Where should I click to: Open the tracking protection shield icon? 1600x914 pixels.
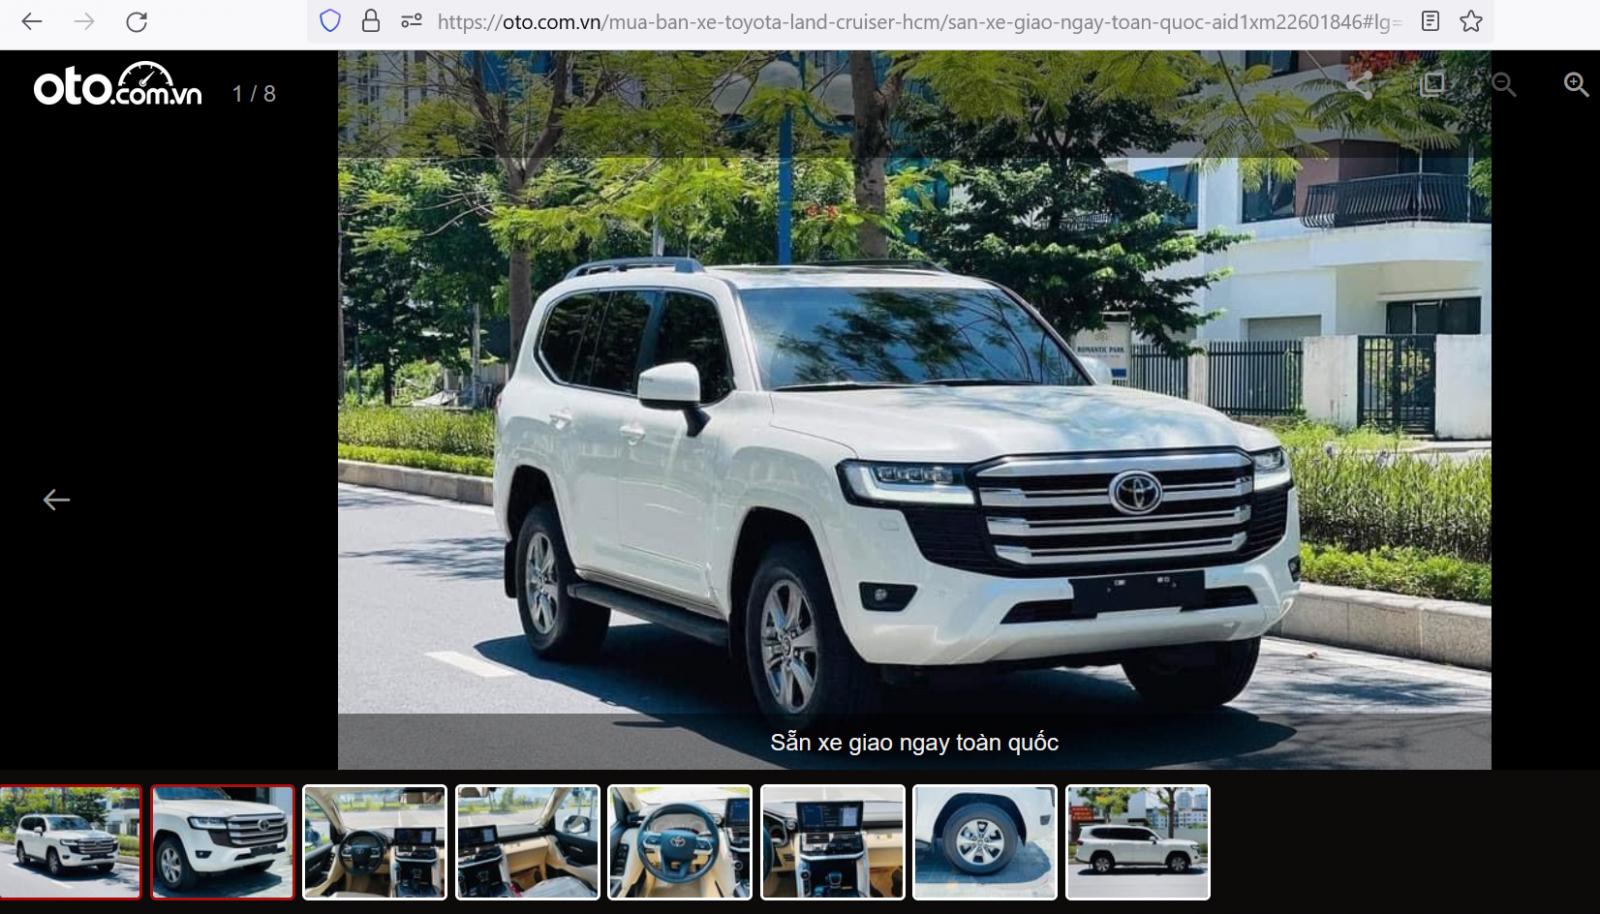click(x=330, y=21)
